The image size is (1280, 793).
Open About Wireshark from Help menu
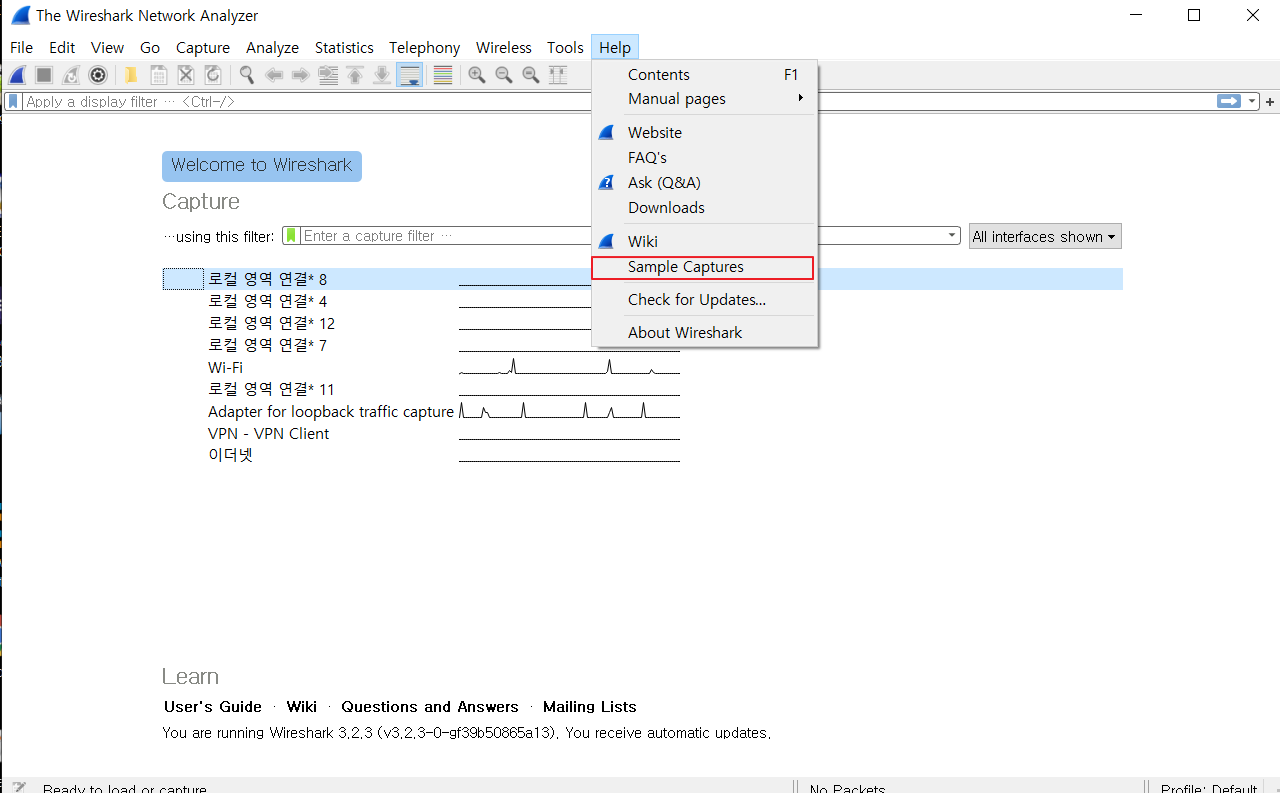click(705, 332)
